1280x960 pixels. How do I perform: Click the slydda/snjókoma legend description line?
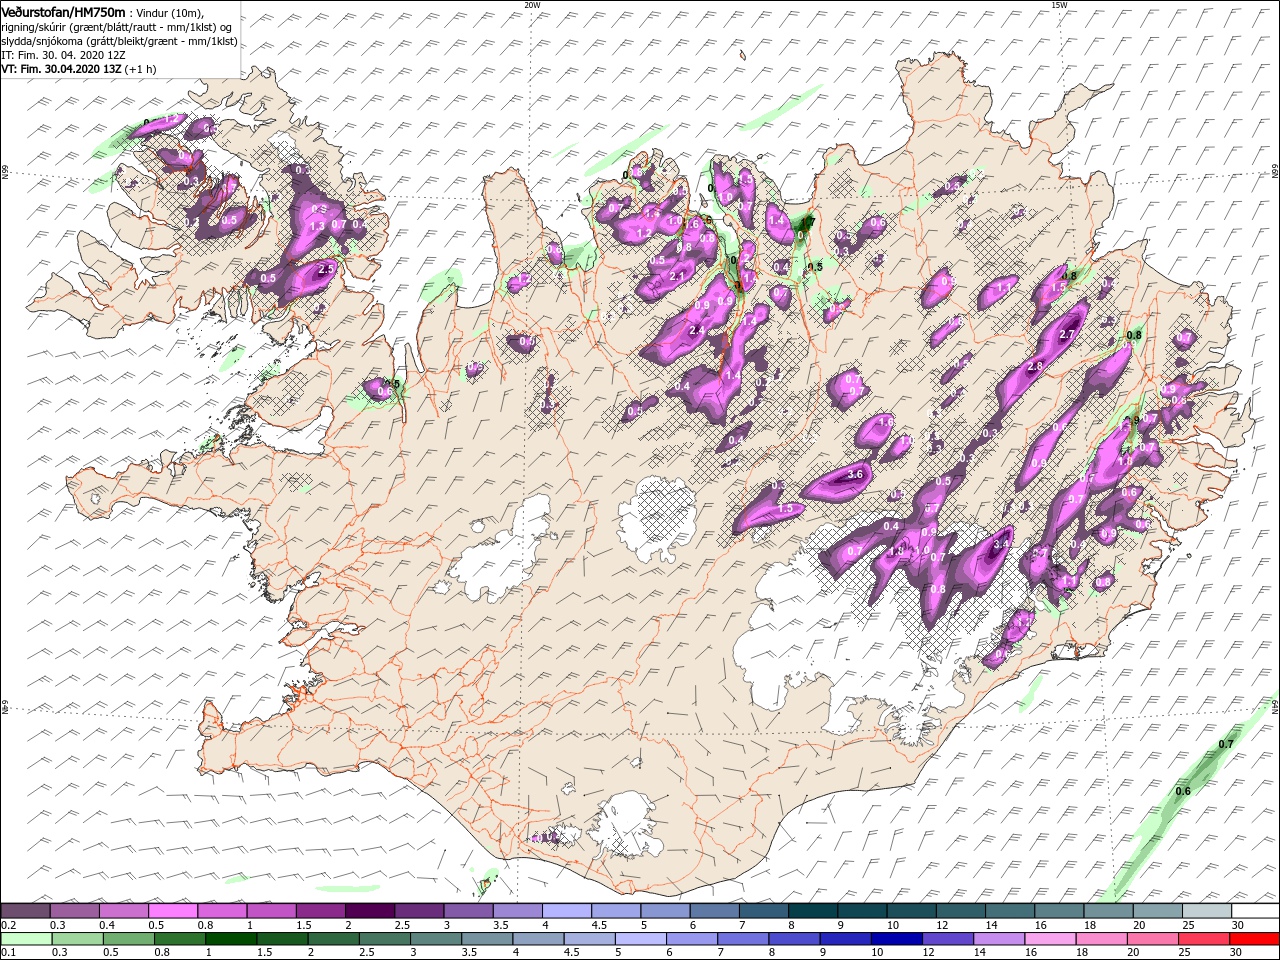tap(117, 40)
